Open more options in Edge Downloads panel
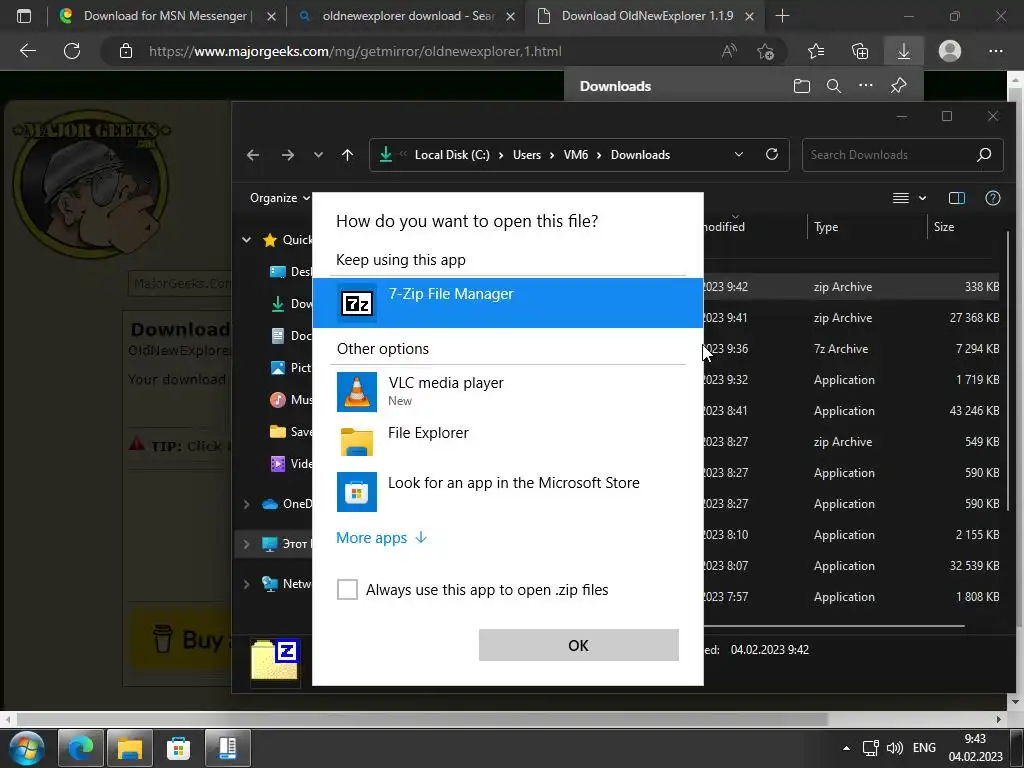The image size is (1024, 768). [865, 86]
